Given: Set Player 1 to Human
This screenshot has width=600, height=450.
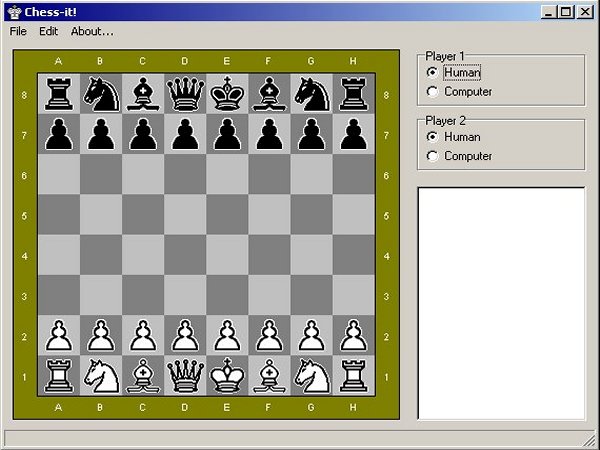Looking at the screenshot, I should 433,73.
